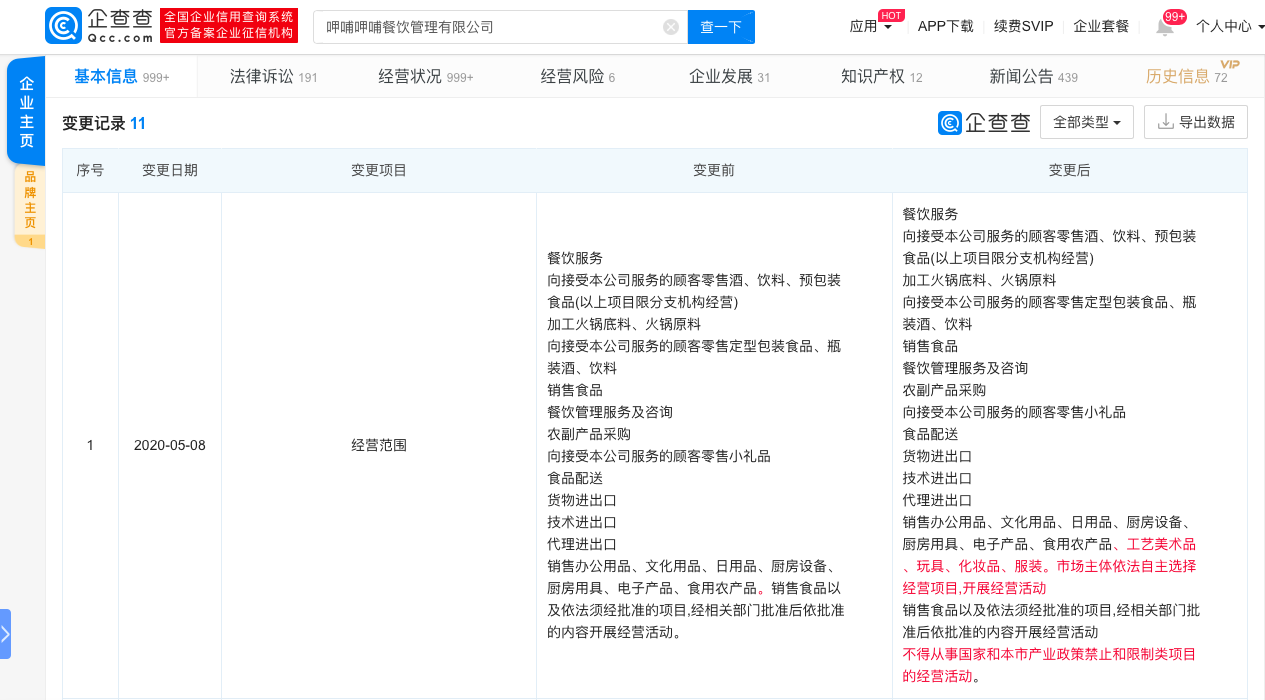
Task: Click the 查一下 search button
Action: pos(721,27)
